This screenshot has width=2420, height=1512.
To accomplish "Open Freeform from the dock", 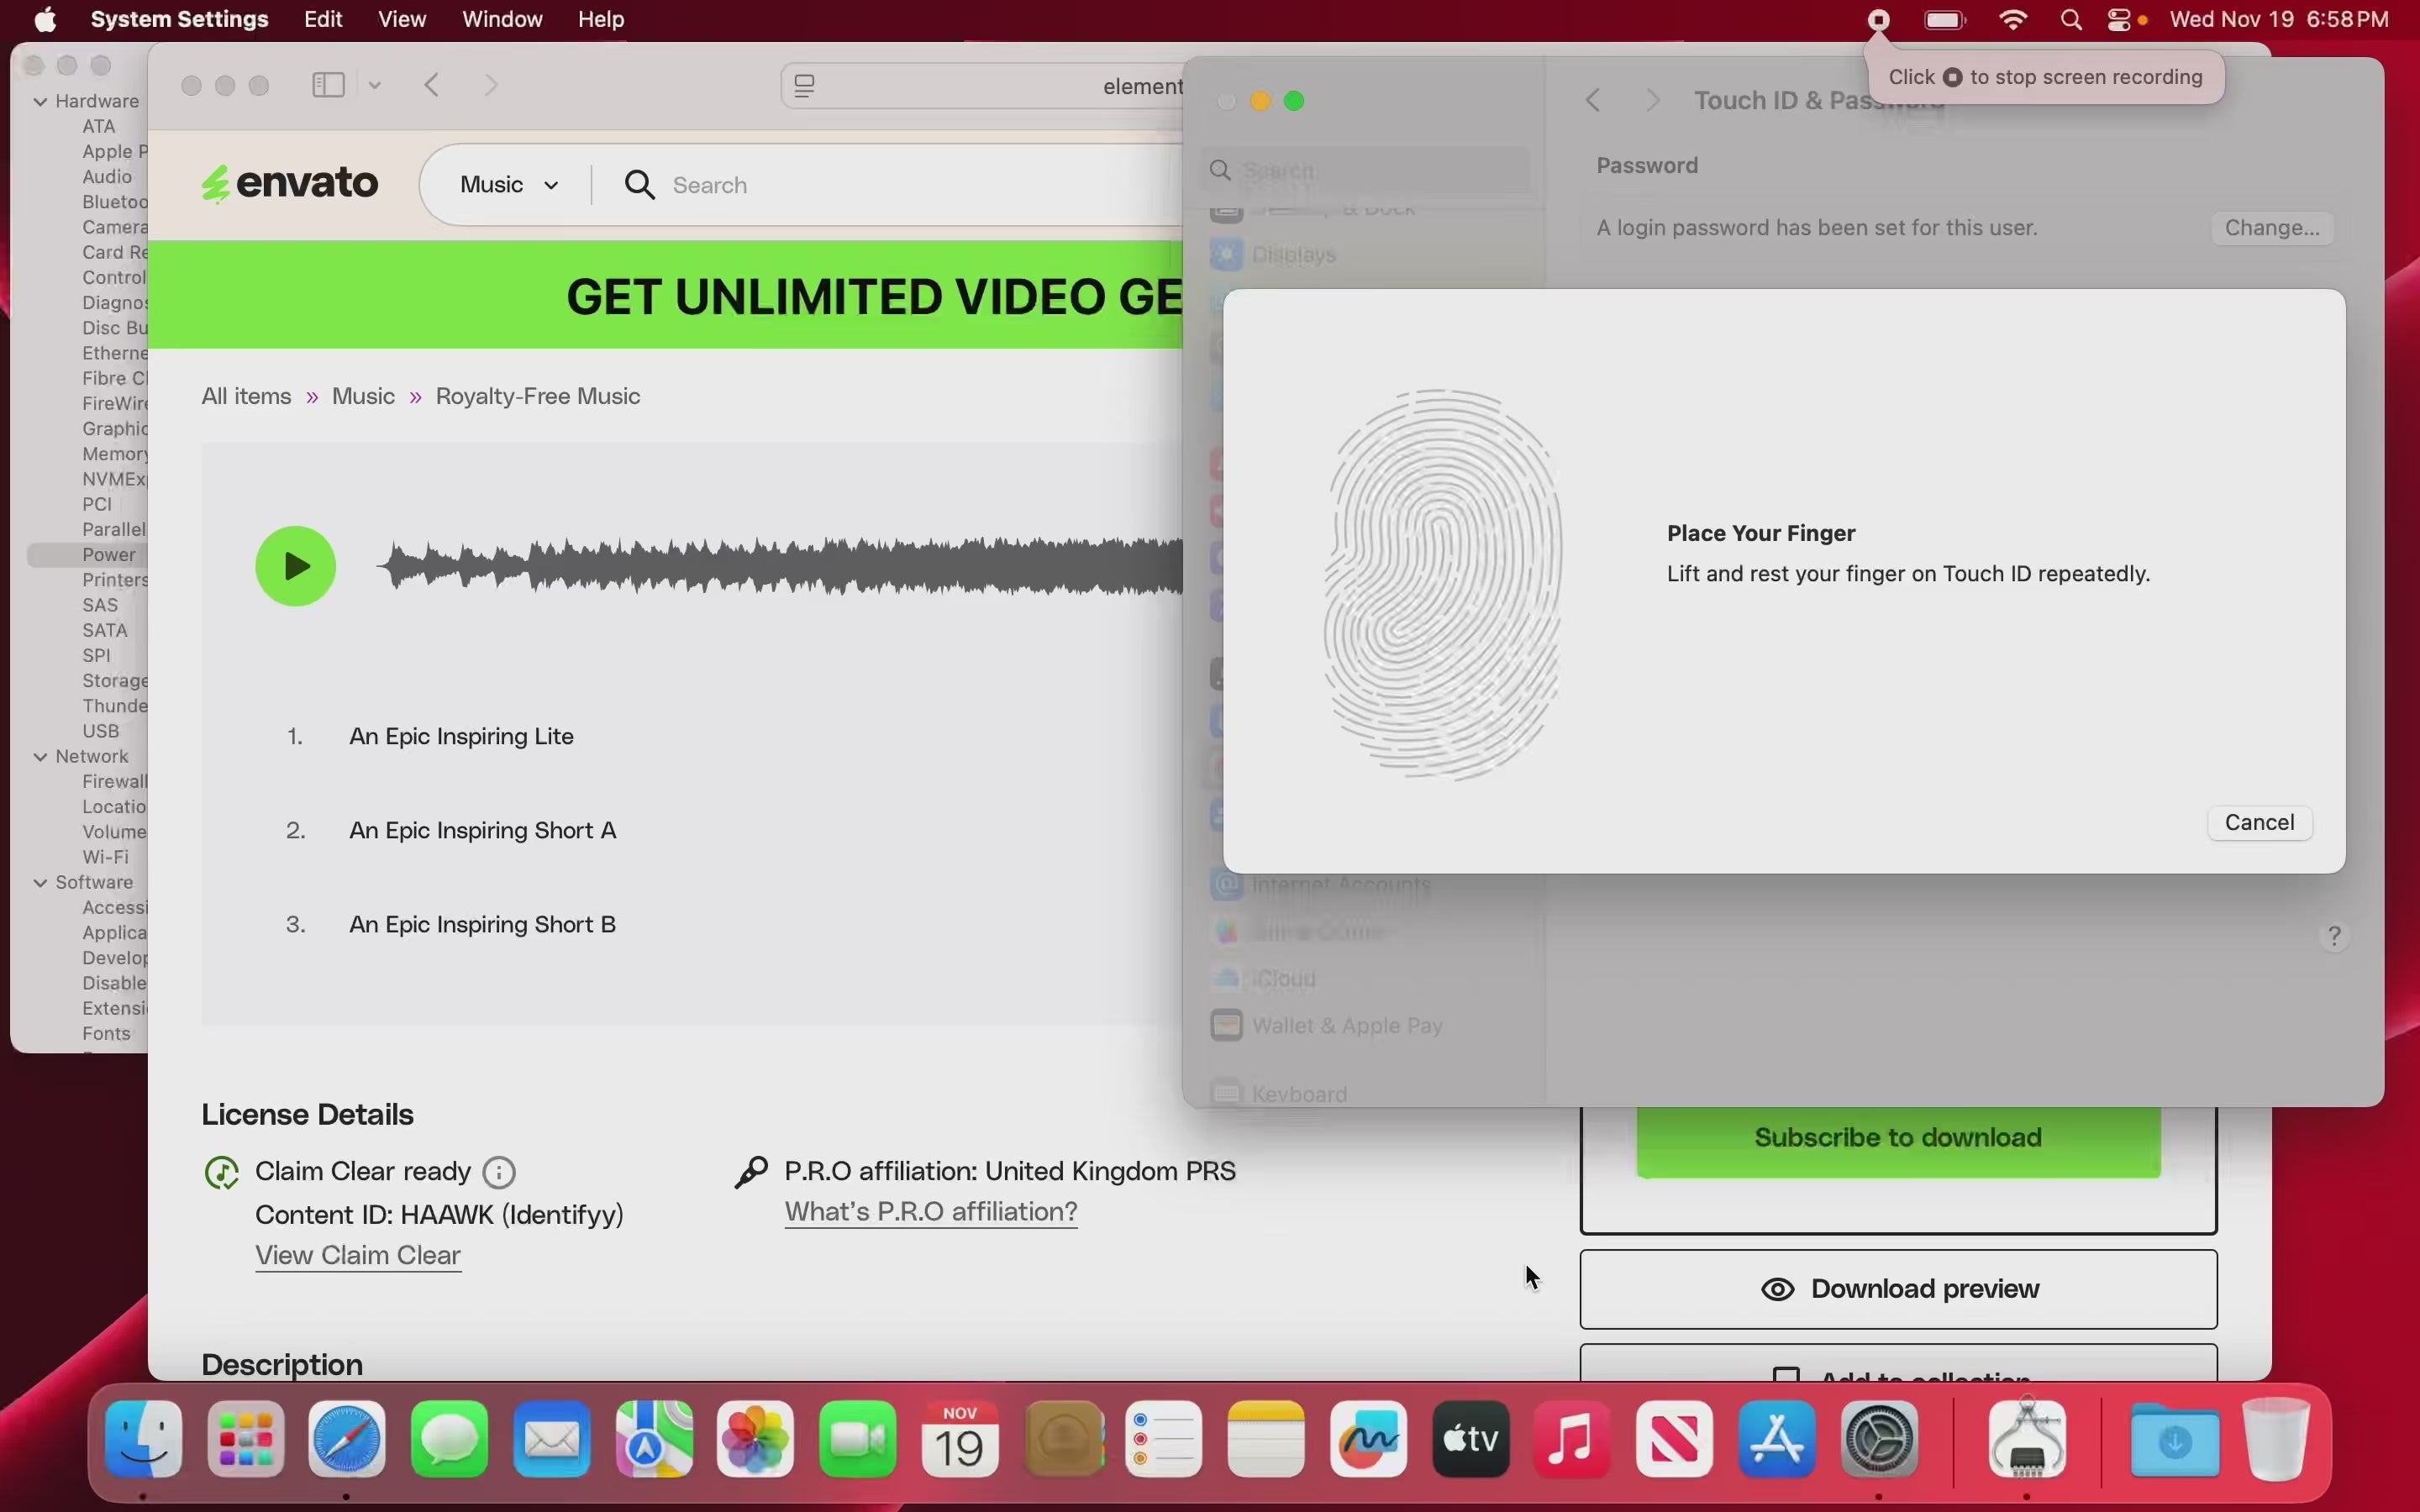I will click(1370, 1440).
